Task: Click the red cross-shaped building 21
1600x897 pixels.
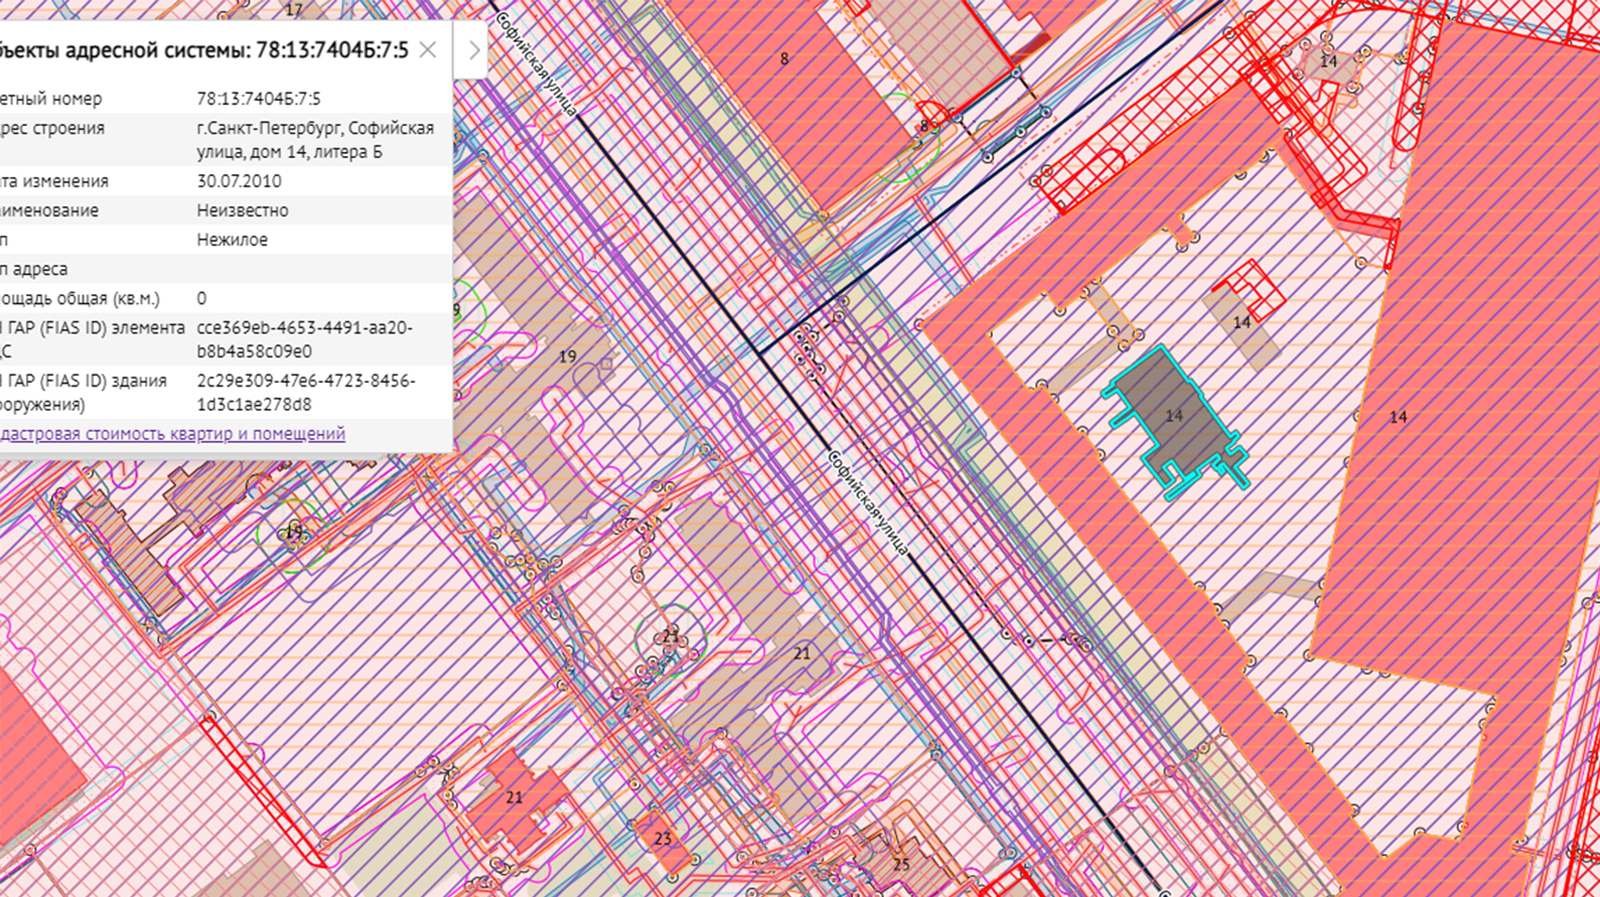Action: 514,798
